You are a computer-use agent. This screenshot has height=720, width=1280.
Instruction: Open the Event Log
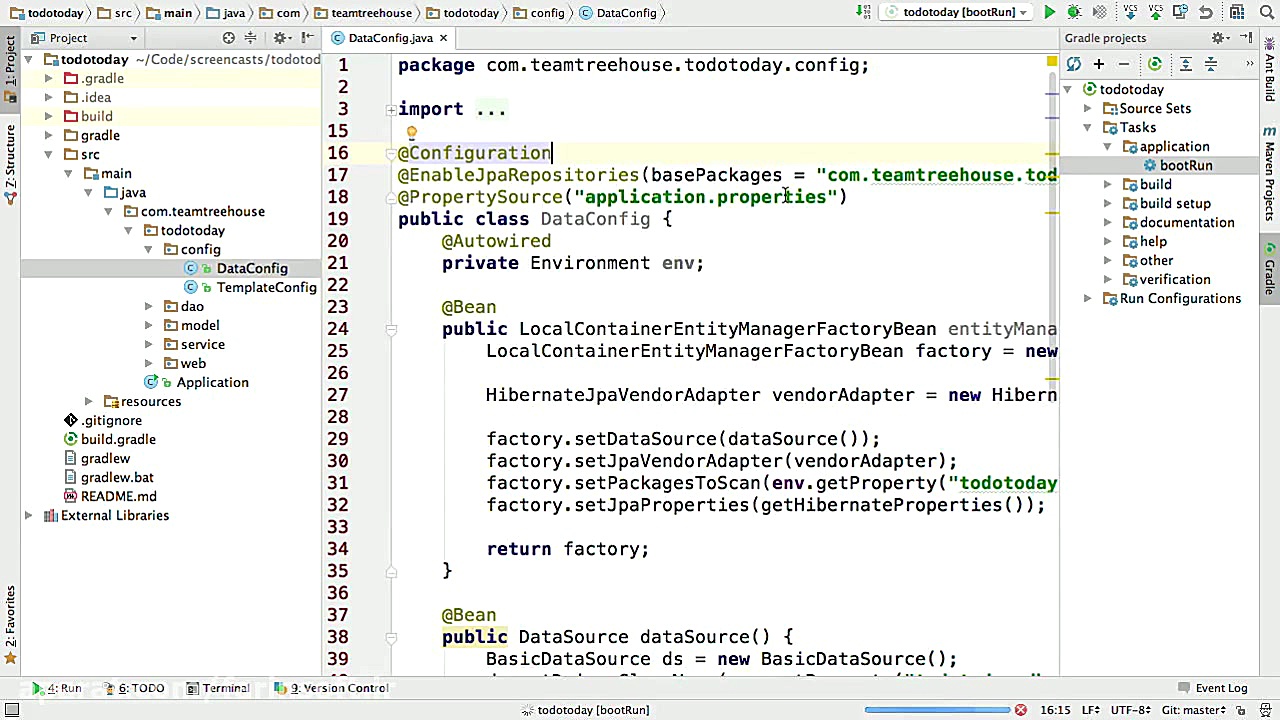click(x=1213, y=688)
